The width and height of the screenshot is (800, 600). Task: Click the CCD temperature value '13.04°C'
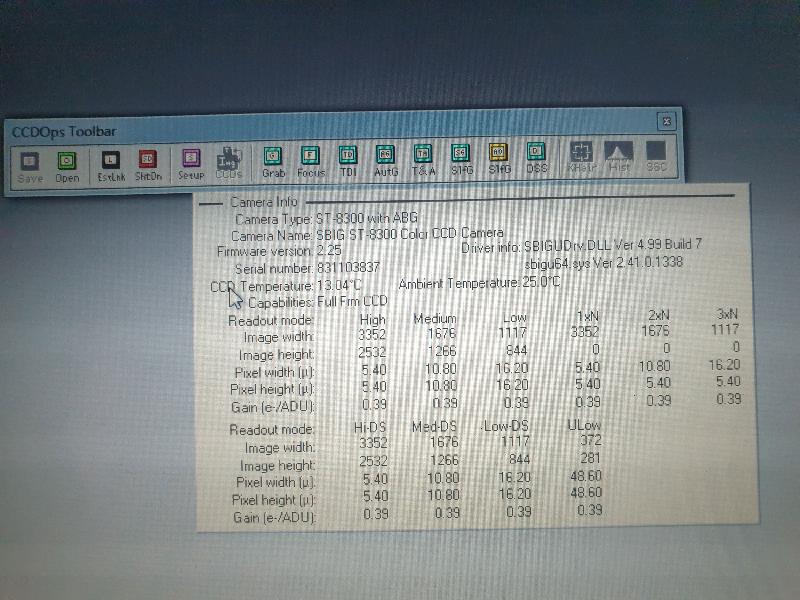click(339, 285)
